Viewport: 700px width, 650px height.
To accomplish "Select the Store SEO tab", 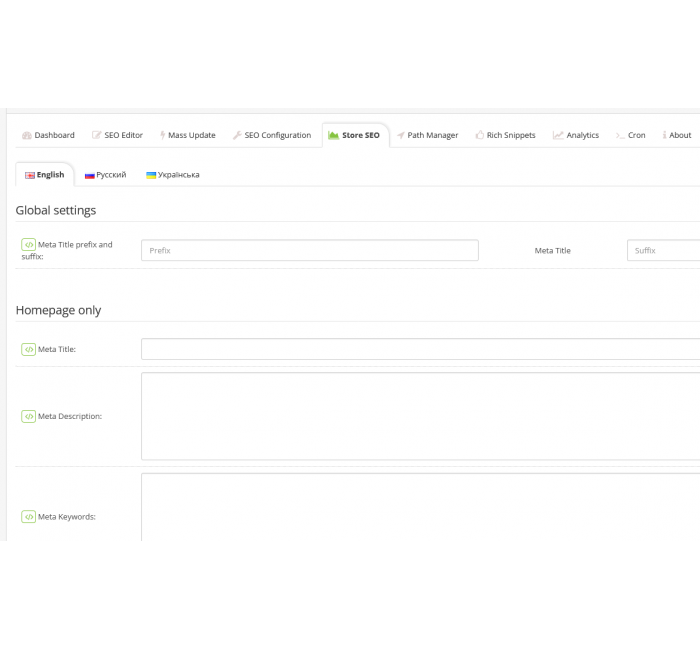I will click(354, 135).
